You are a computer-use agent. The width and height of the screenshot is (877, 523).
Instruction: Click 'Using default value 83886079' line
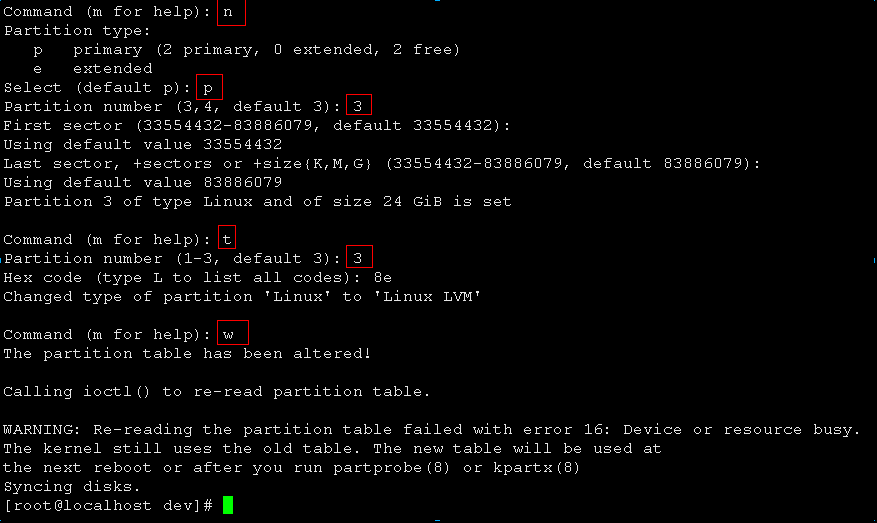[143, 182]
